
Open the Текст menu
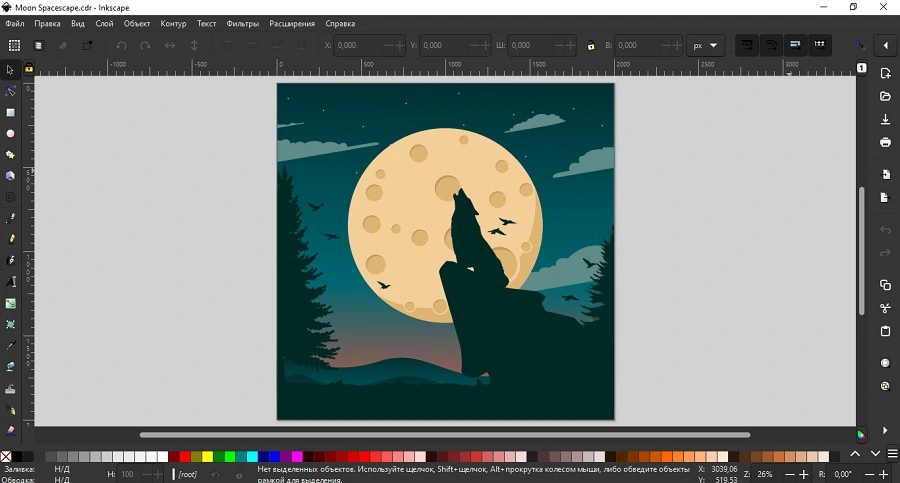coord(206,24)
